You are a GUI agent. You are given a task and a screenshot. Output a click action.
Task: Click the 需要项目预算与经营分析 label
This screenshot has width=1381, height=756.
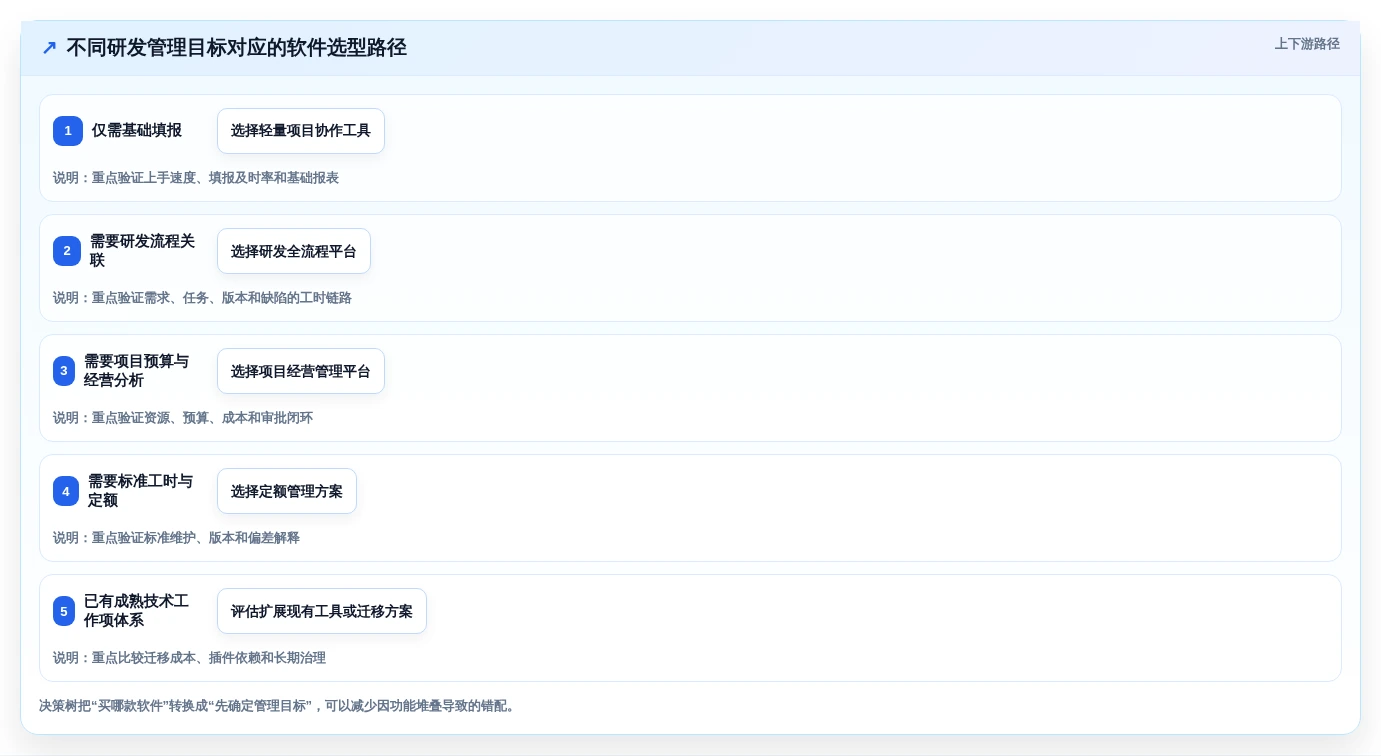coord(136,371)
